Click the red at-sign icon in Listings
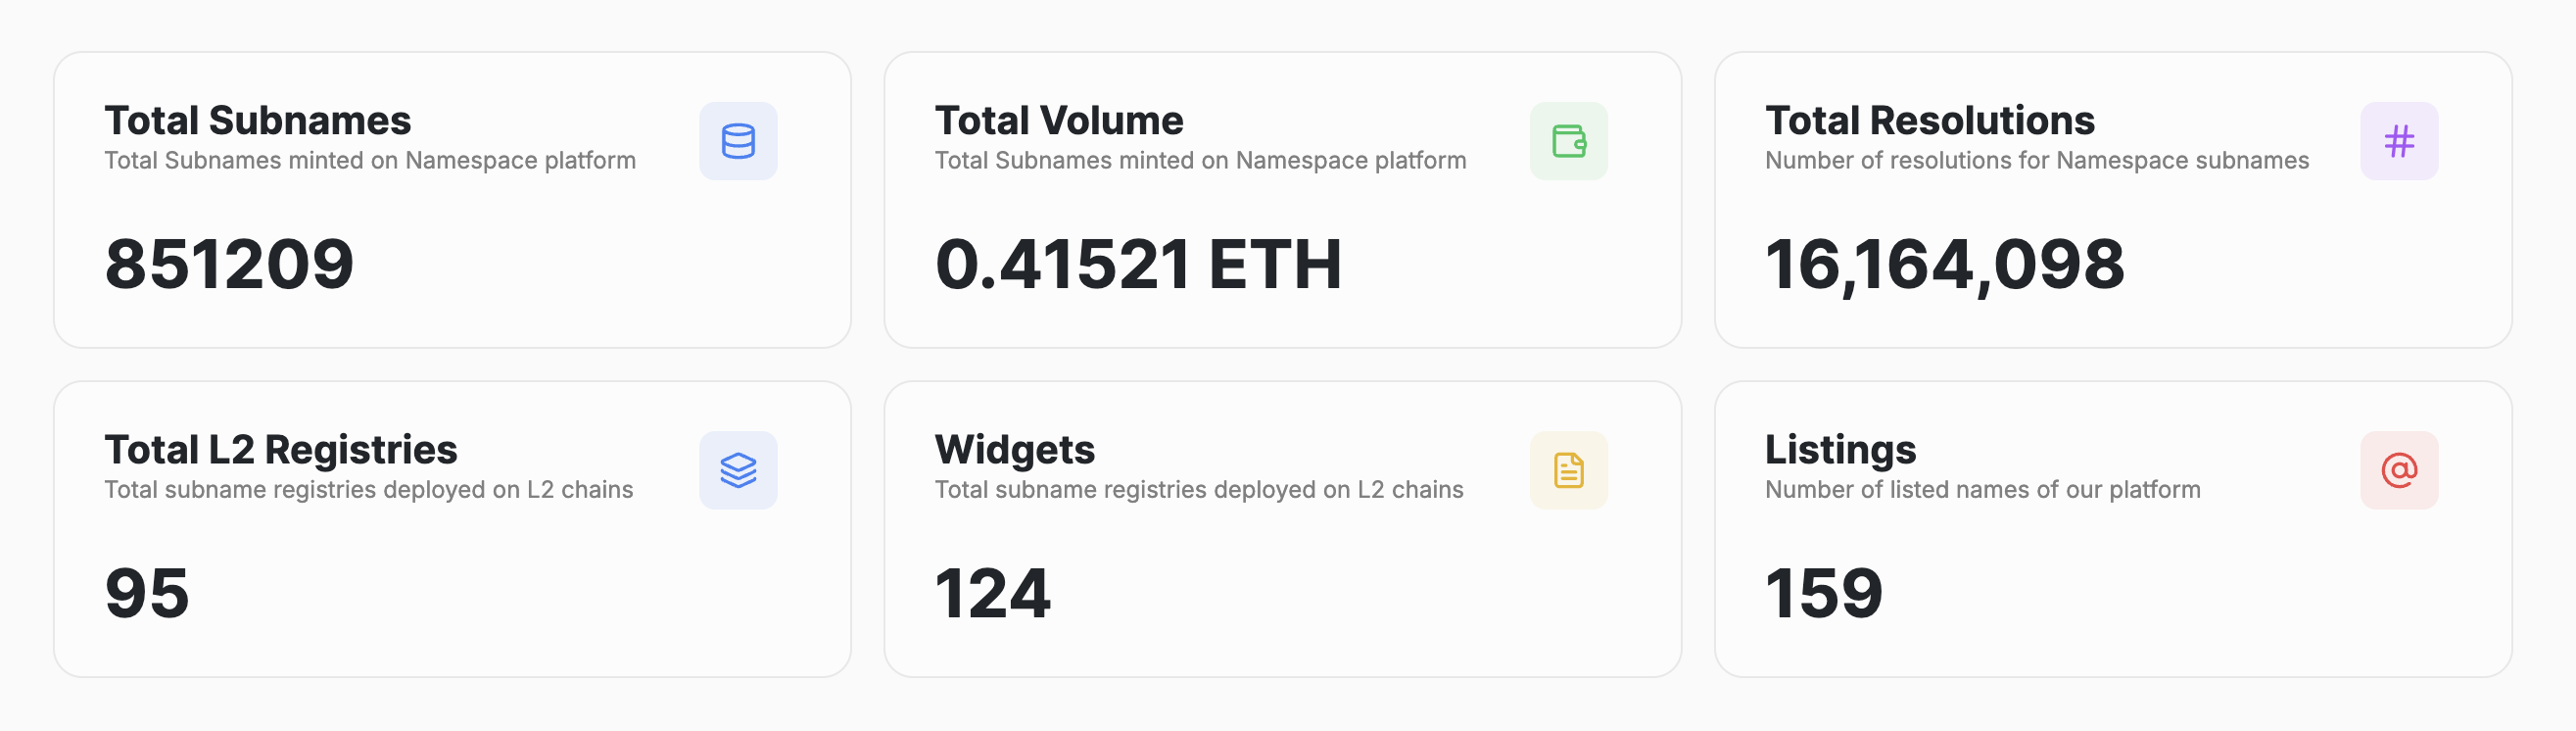Viewport: 2576px width, 731px height. tap(2399, 470)
